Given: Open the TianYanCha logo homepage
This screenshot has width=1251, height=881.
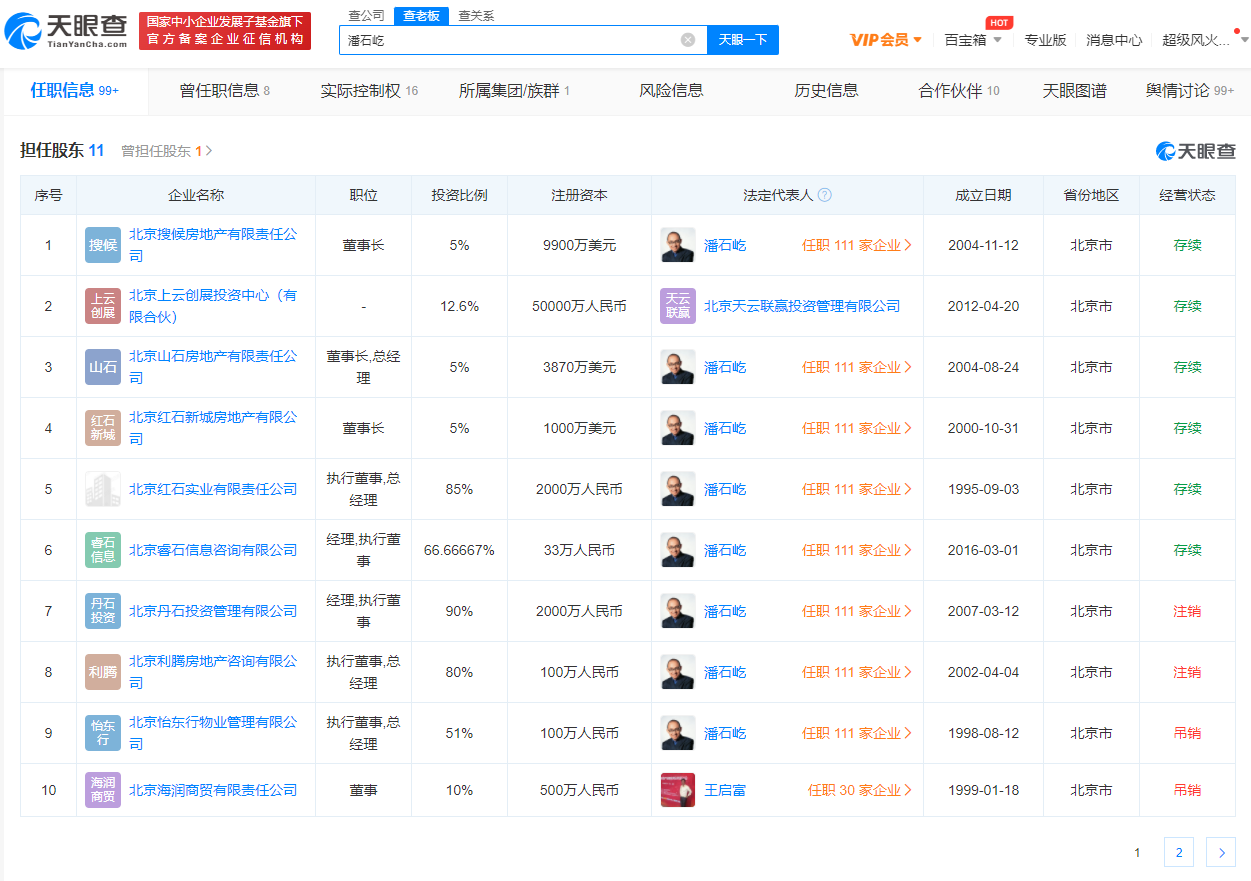Looking at the screenshot, I should click(66, 31).
